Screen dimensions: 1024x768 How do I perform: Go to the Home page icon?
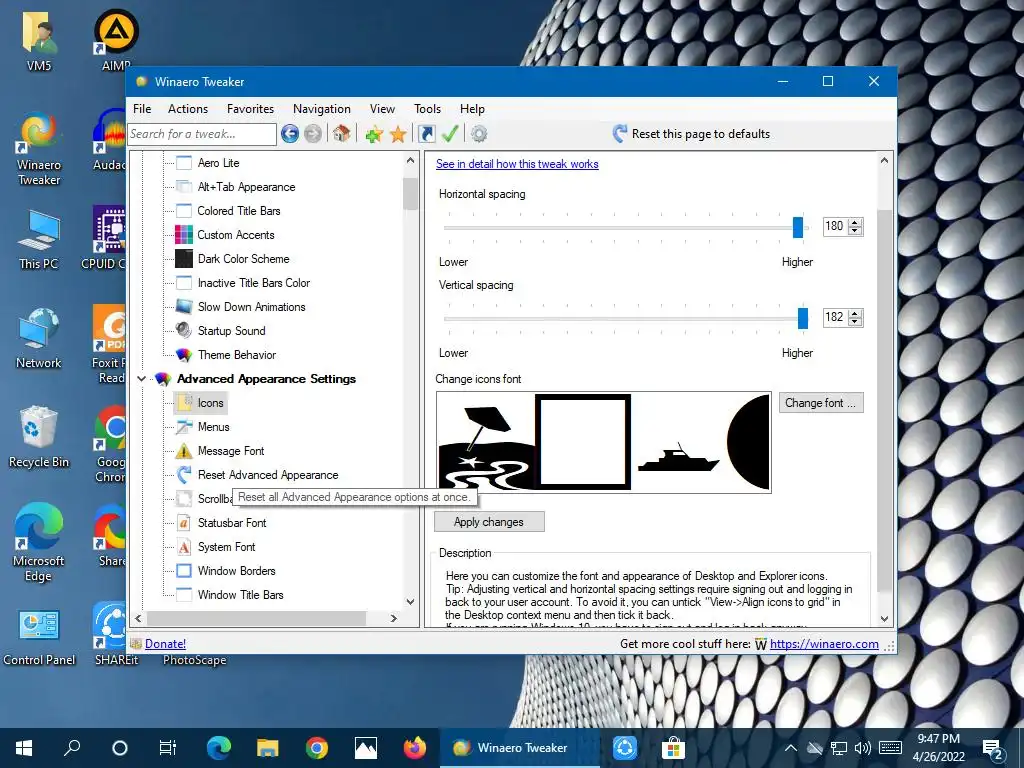click(x=341, y=133)
